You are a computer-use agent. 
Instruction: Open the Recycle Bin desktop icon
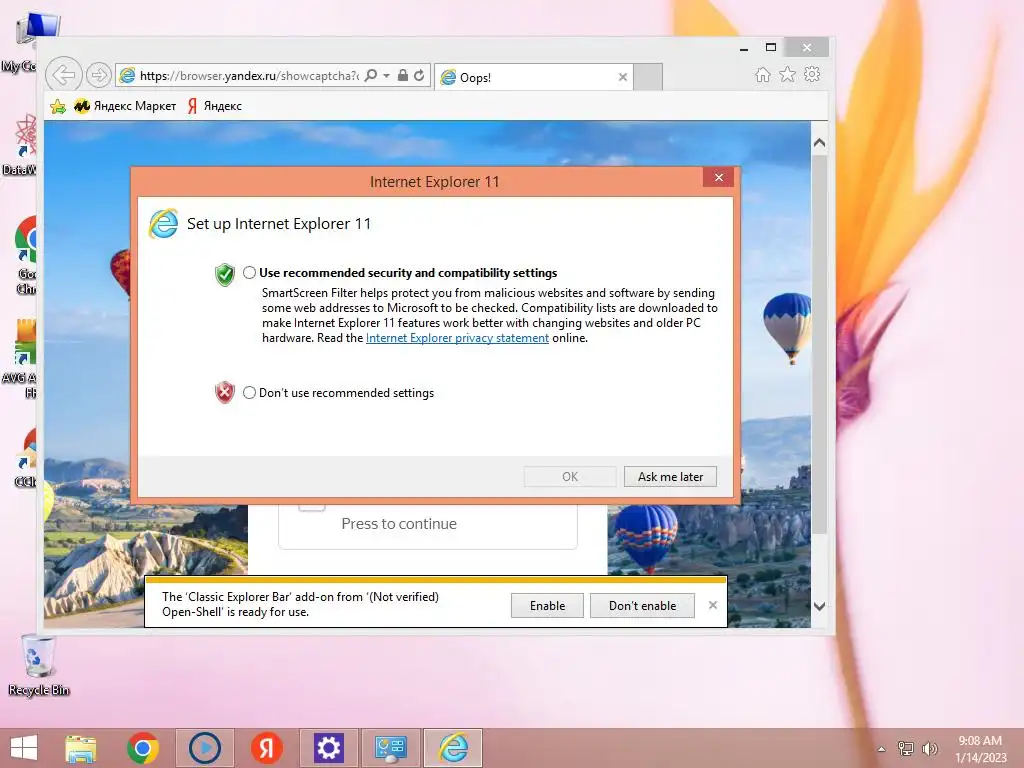(x=39, y=665)
